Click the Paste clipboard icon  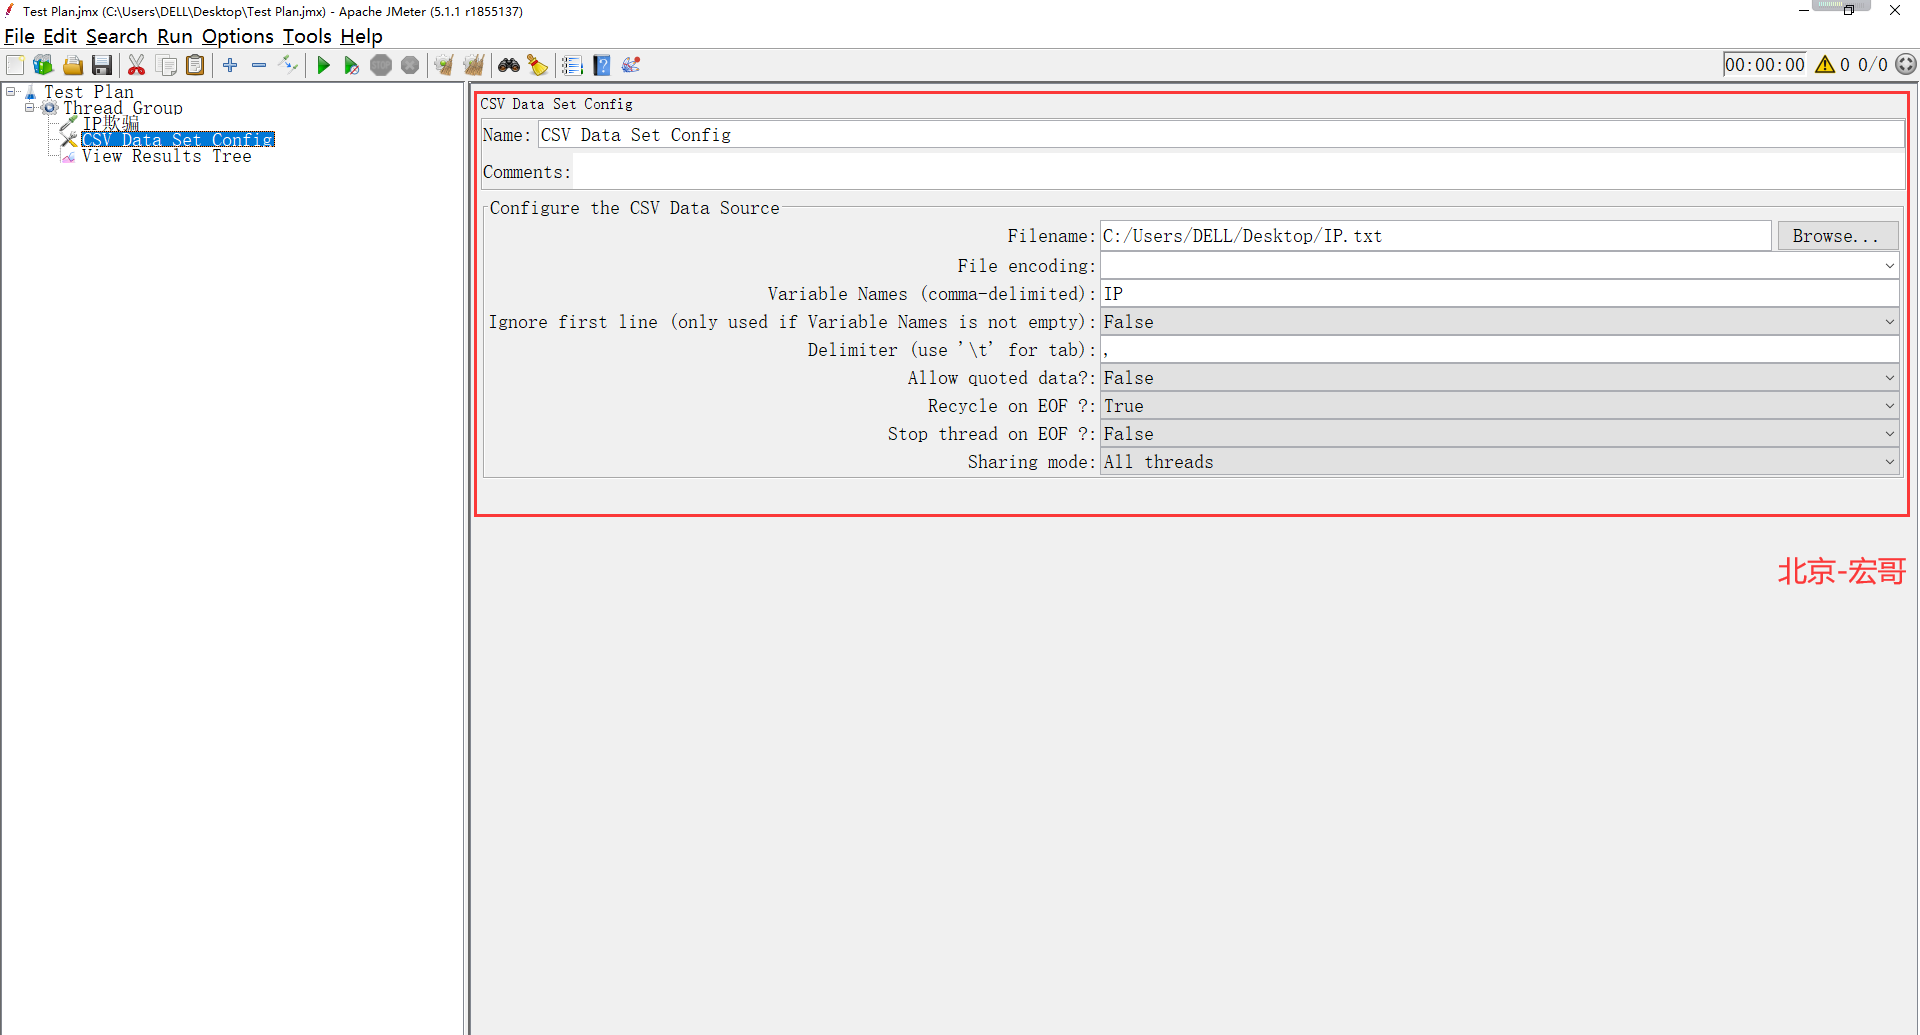pos(196,65)
